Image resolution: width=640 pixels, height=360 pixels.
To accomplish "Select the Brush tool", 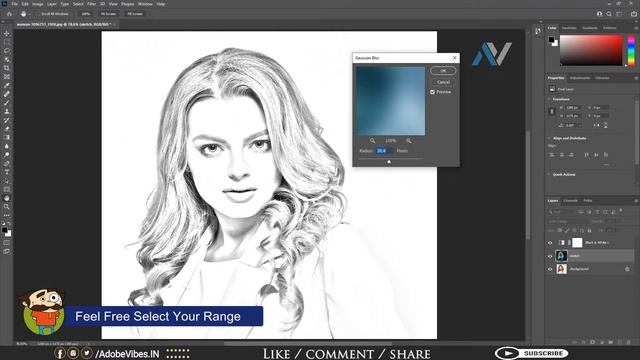I will pos(7,102).
